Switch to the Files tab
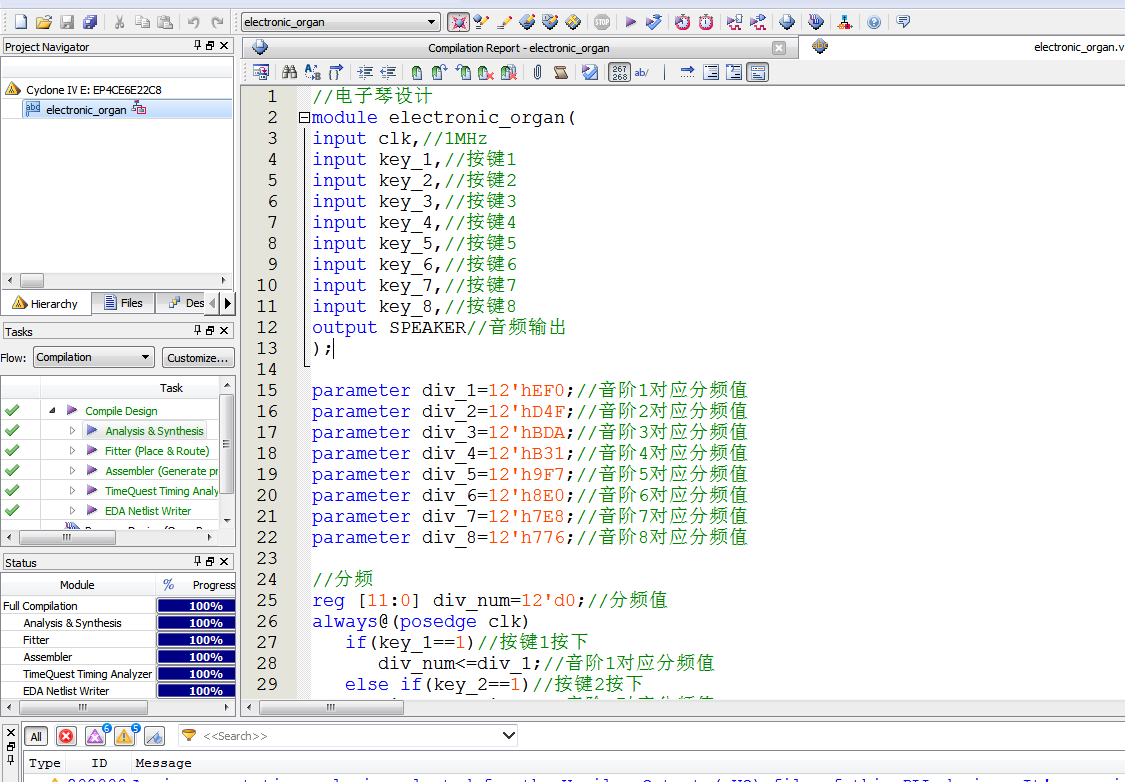This screenshot has height=782, width=1125. pyautogui.click(x=123, y=302)
